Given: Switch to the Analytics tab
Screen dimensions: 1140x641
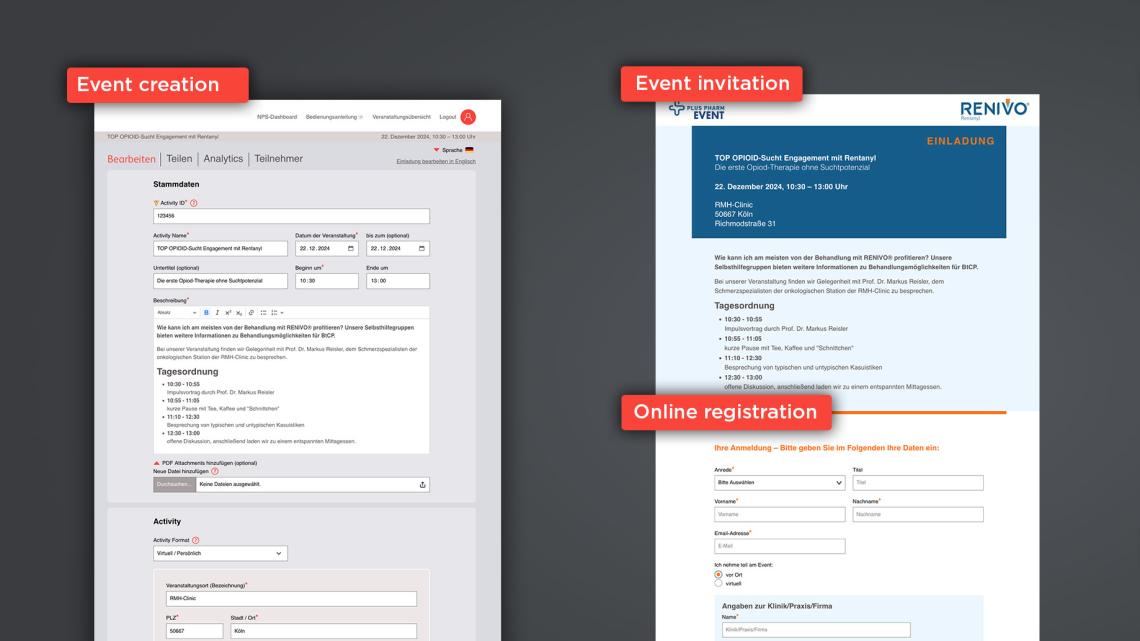Looking at the screenshot, I should coord(223,159).
